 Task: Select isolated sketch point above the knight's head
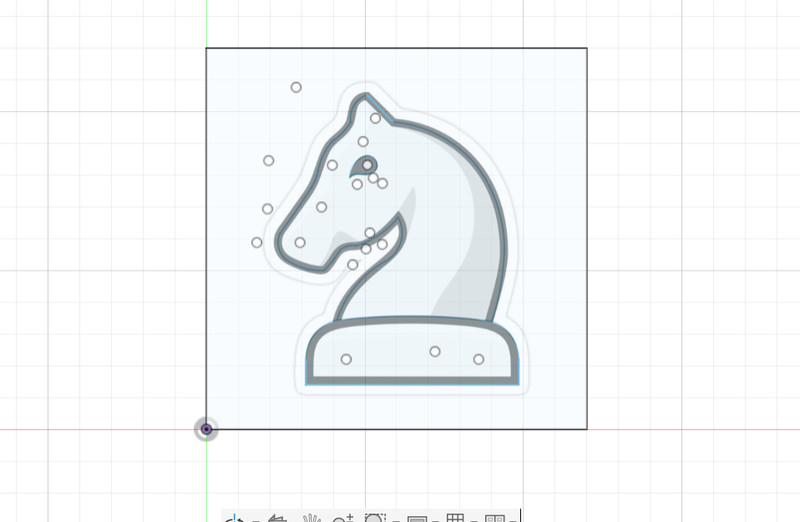[296, 87]
